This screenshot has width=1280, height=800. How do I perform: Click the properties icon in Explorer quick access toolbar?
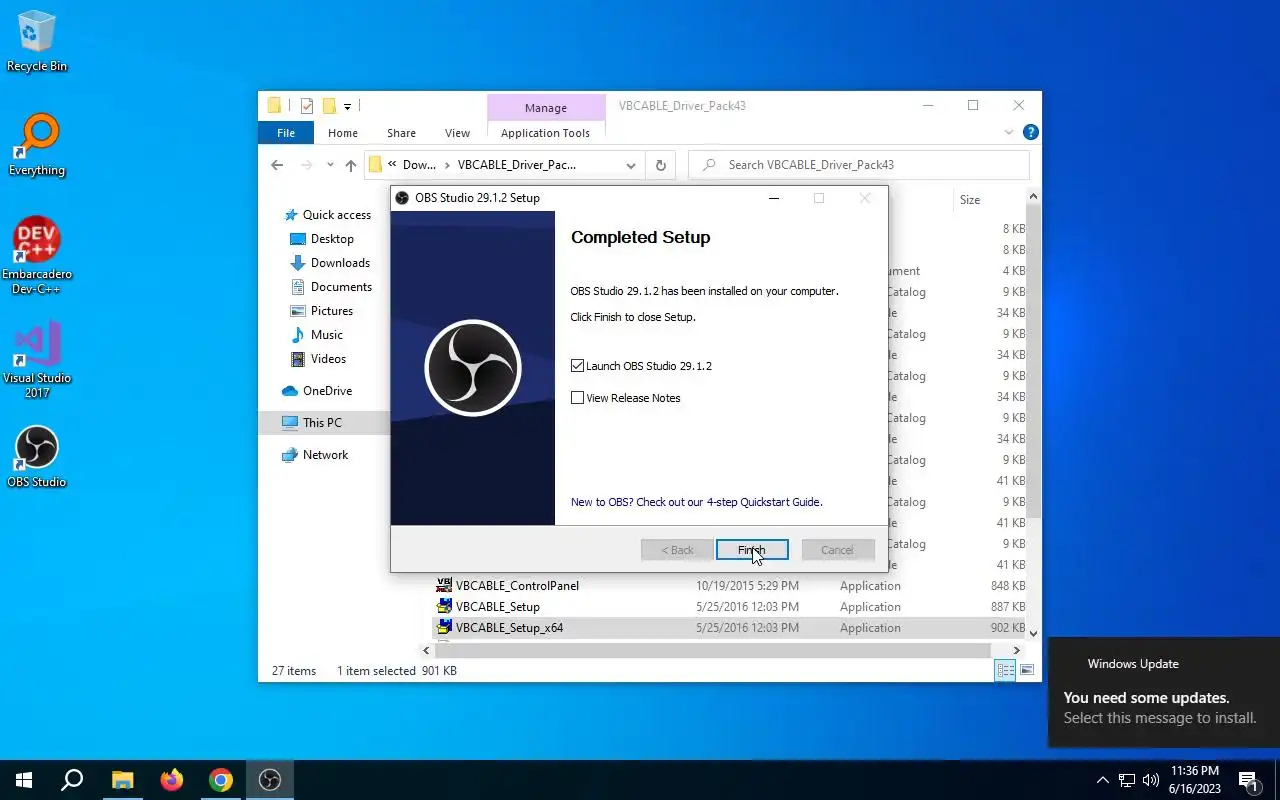tap(306, 106)
